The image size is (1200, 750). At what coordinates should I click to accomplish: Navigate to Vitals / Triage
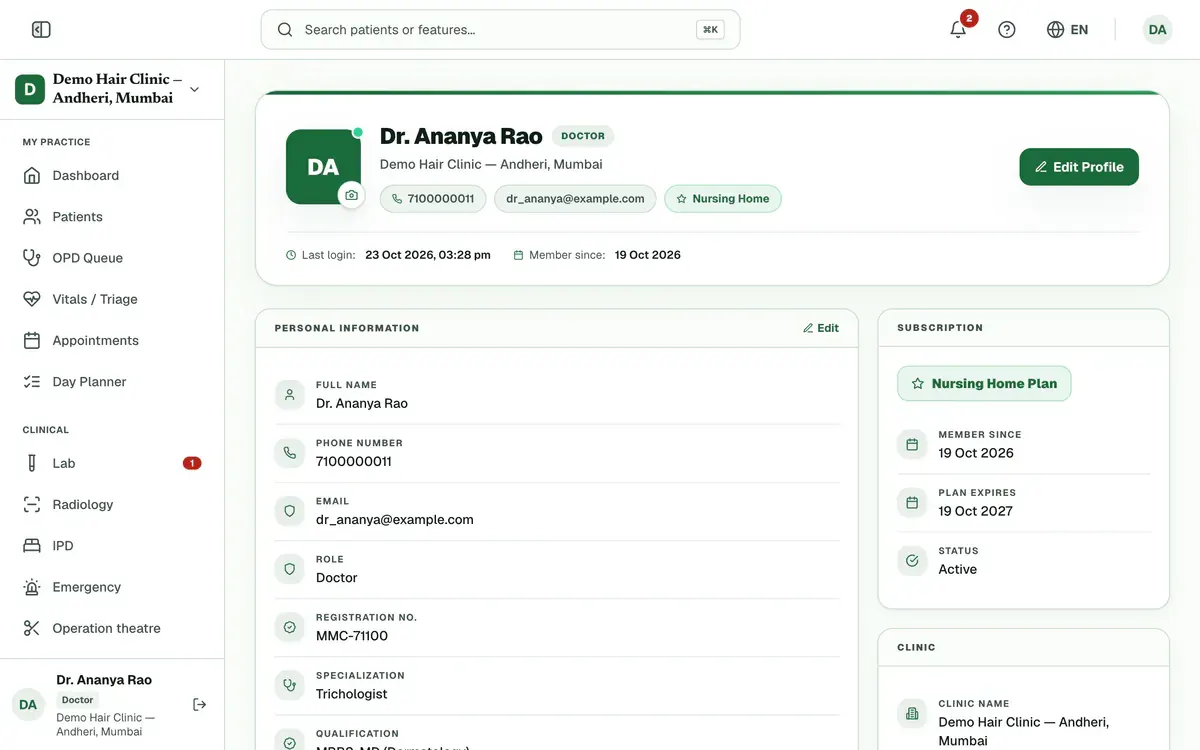pos(112,299)
